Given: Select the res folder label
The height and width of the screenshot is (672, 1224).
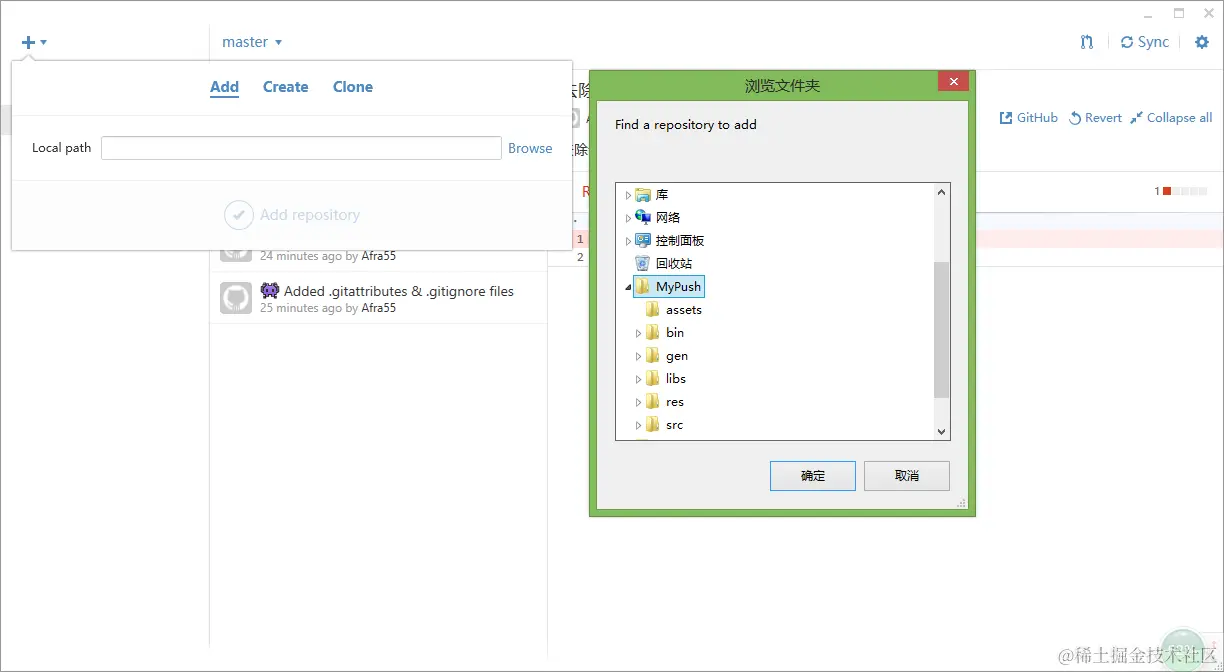Looking at the screenshot, I should point(675,402).
